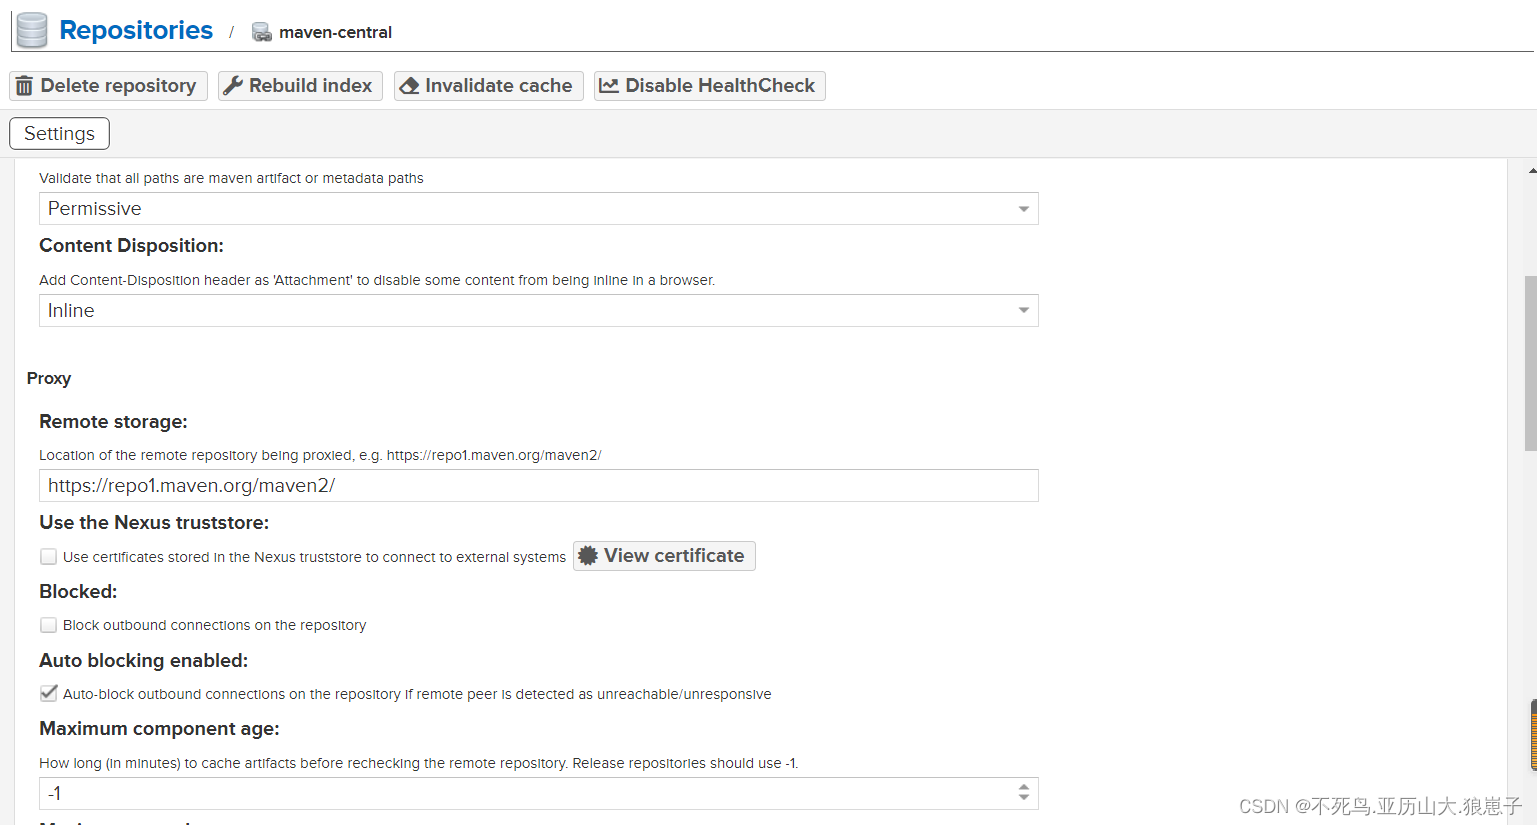Image resolution: width=1537 pixels, height=825 pixels.
Task: Expand the Permissive dropdown arrow
Action: (x=1023, y=209)
